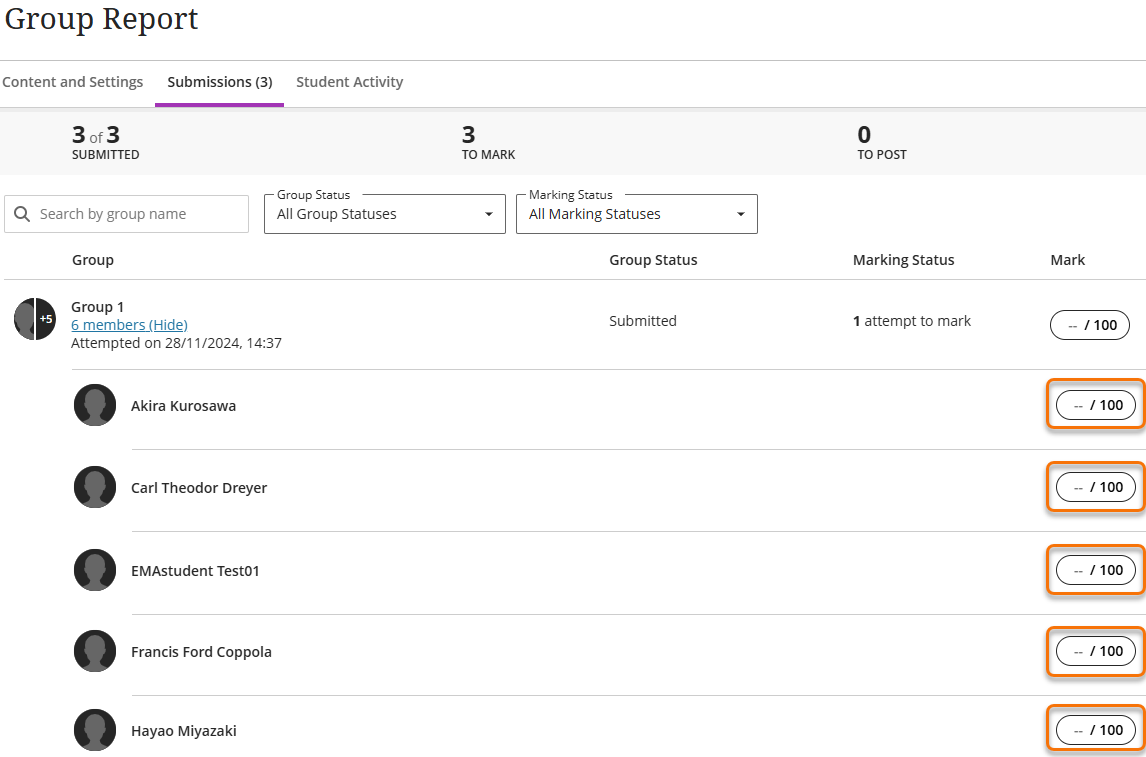Click the search magnifier icon
1146x757 pixels.
point(22,214)
